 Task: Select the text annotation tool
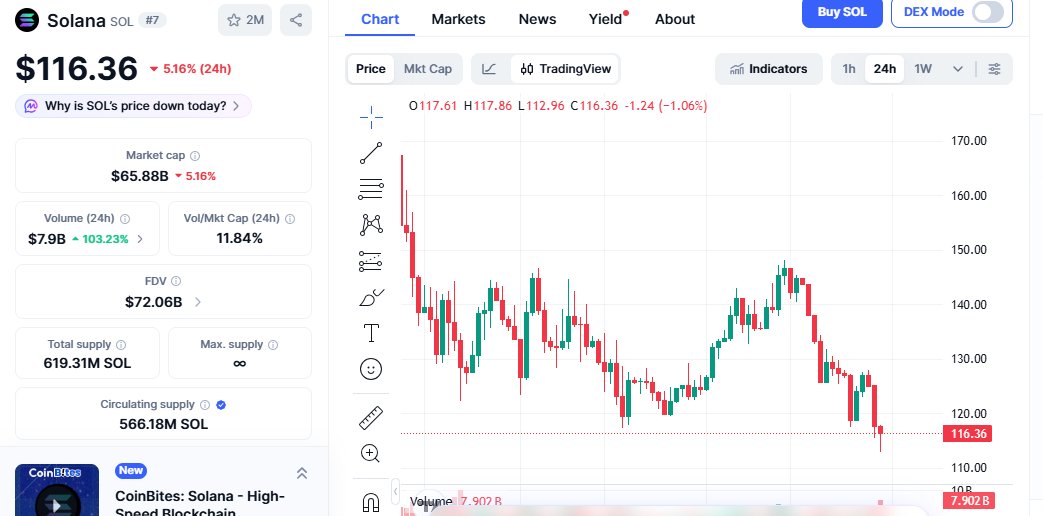371,332
